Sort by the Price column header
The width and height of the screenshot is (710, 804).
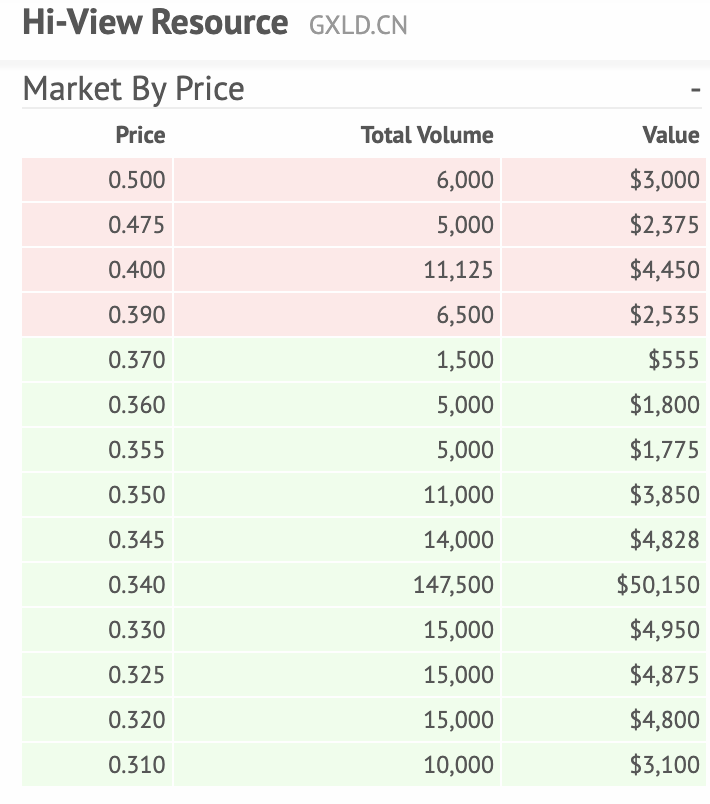(140, 135)
